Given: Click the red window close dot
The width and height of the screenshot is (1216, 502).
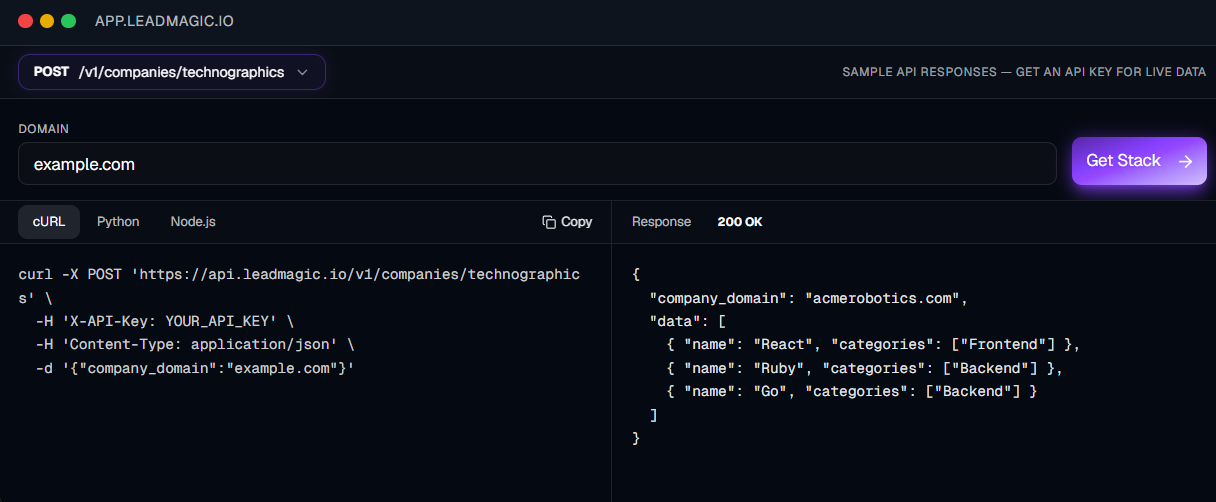Looking at the screenshot, I should pos(25,21).
